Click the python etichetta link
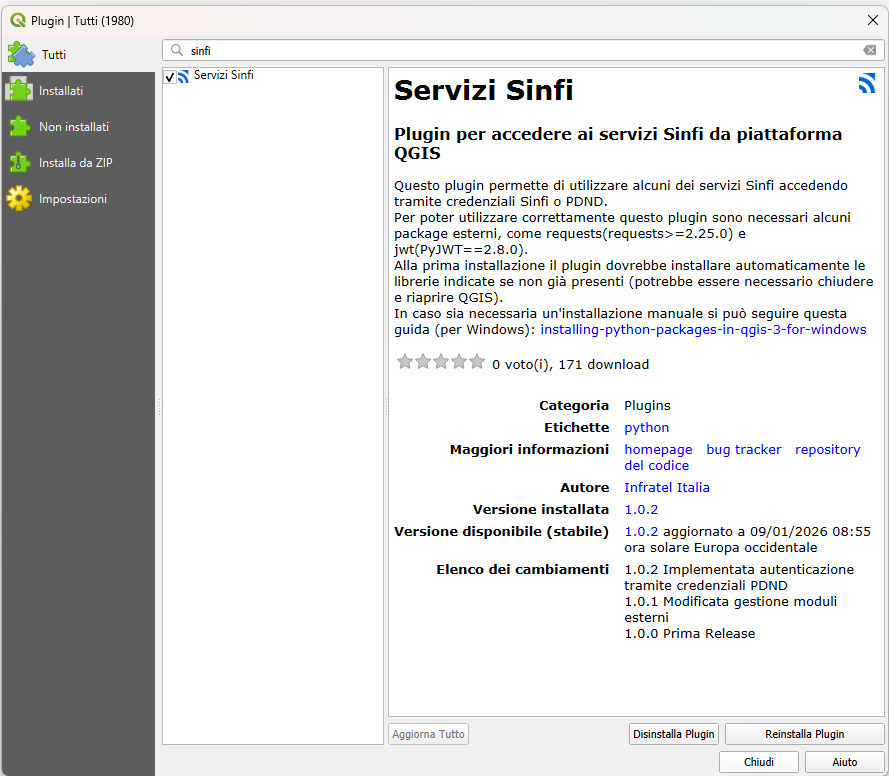The height and width of the screenshot is (776, 889). 646,427
